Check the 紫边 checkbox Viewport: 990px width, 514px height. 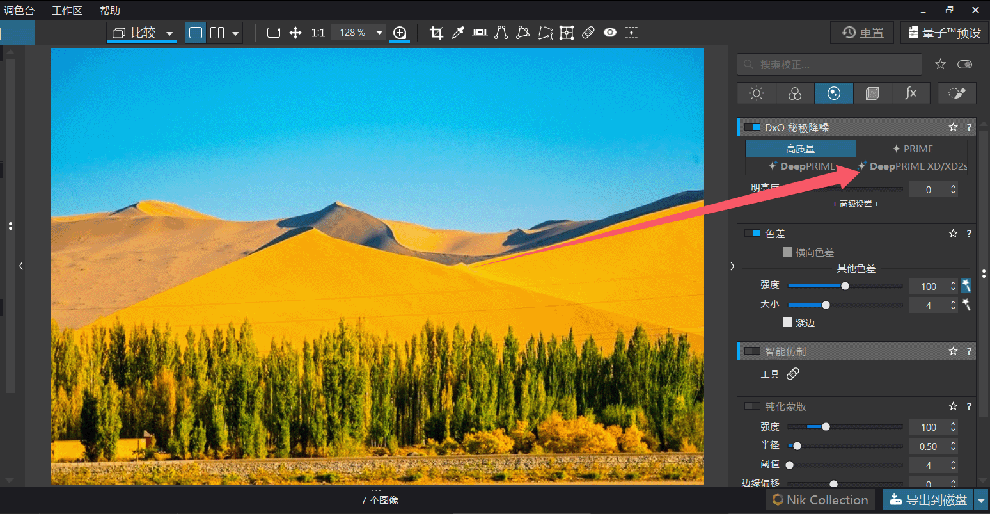pyautogui.click(x=787, y=322)
